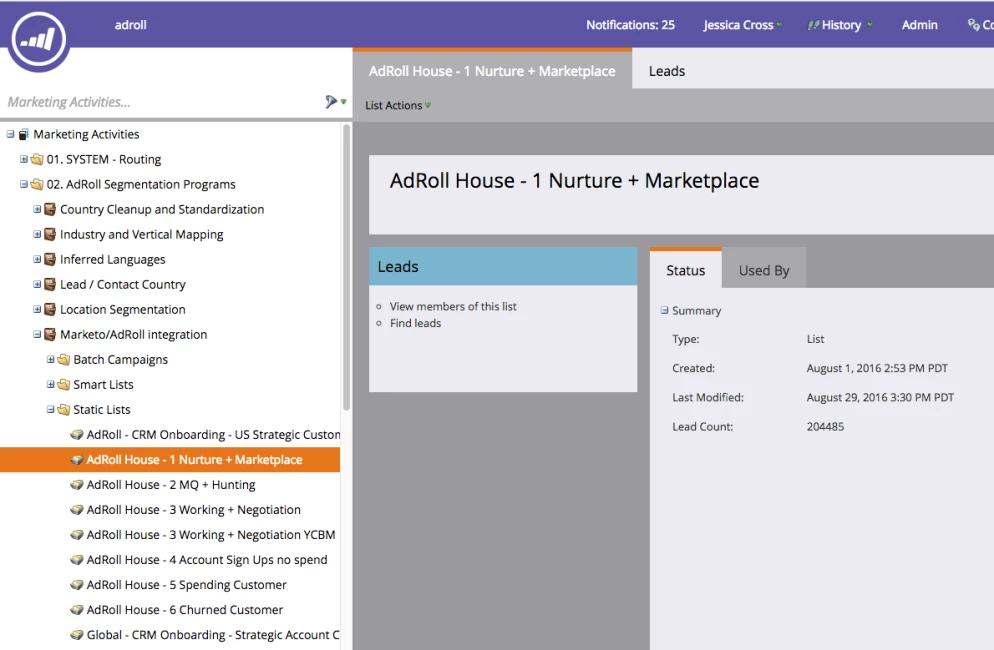Image resolution: width=994 pixels, height=650 pixels.
Task: Click the 02. AdRoll Segmentation Programs folder icon
Action: click(x=37, y=185)
